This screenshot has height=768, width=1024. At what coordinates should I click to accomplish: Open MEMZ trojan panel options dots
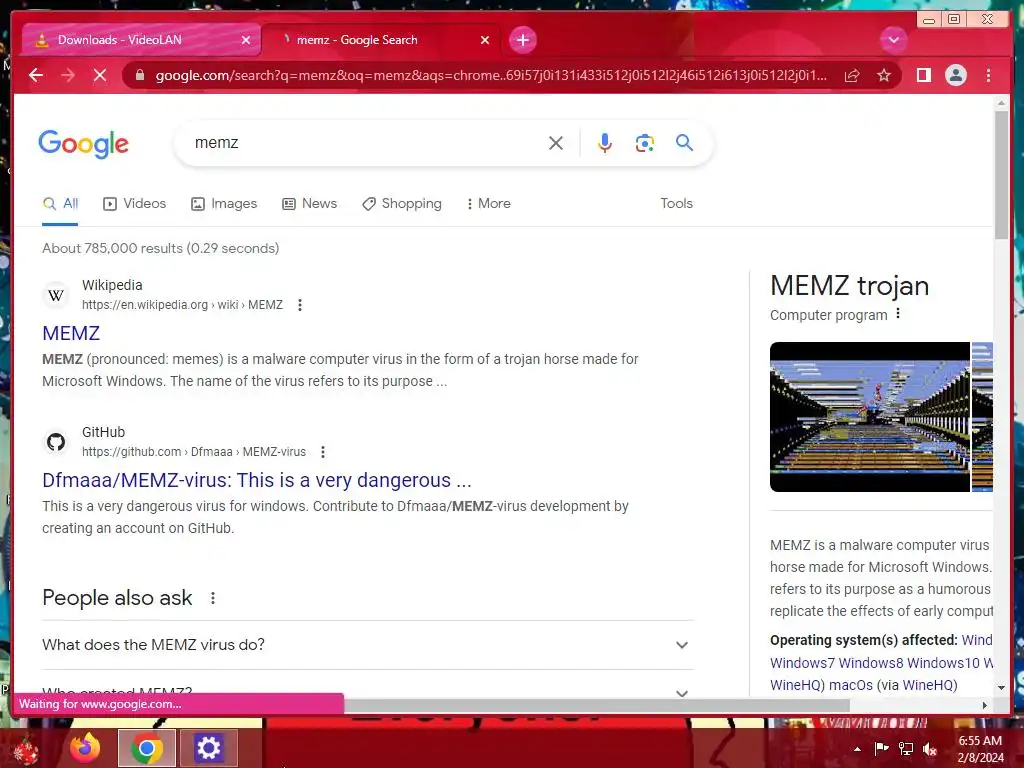pyautogui.click(x=899, y=314)
